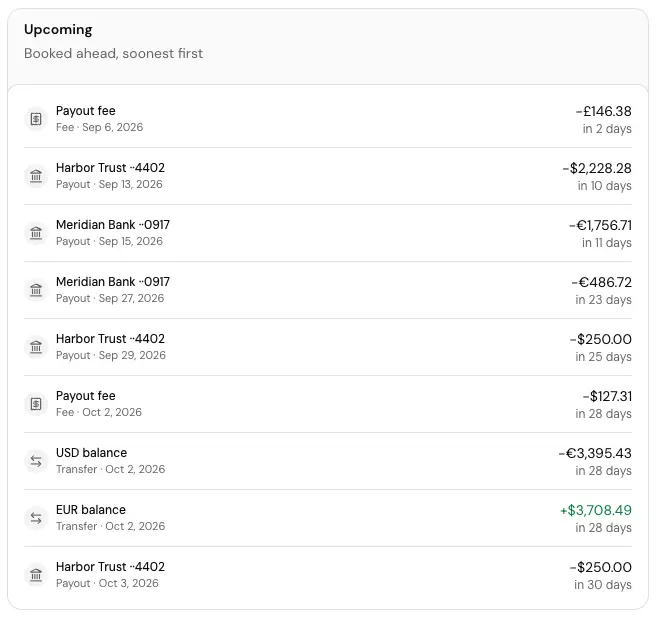Click the -$2,228.28 payout amount

click(597, 168)
